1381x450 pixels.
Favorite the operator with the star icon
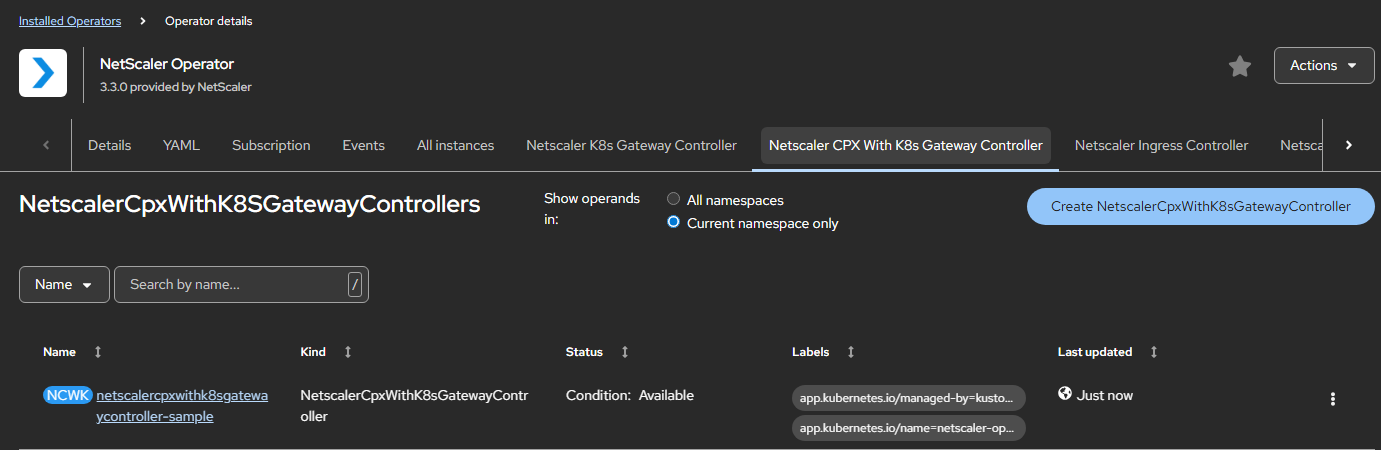(x=1240, y=66)
